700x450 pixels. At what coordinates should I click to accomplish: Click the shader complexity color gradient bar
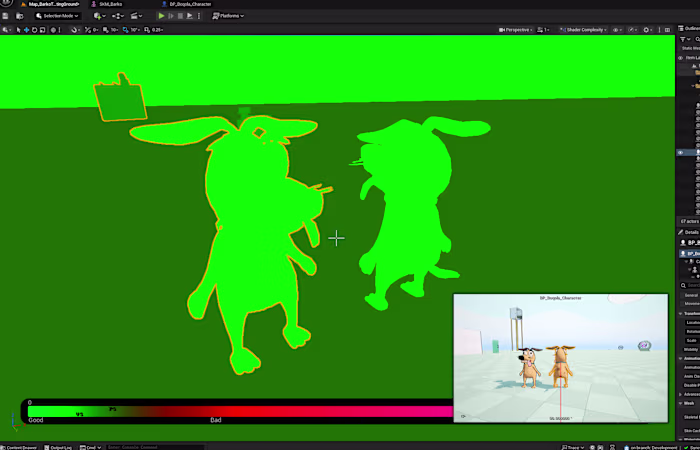click(240, 410)
